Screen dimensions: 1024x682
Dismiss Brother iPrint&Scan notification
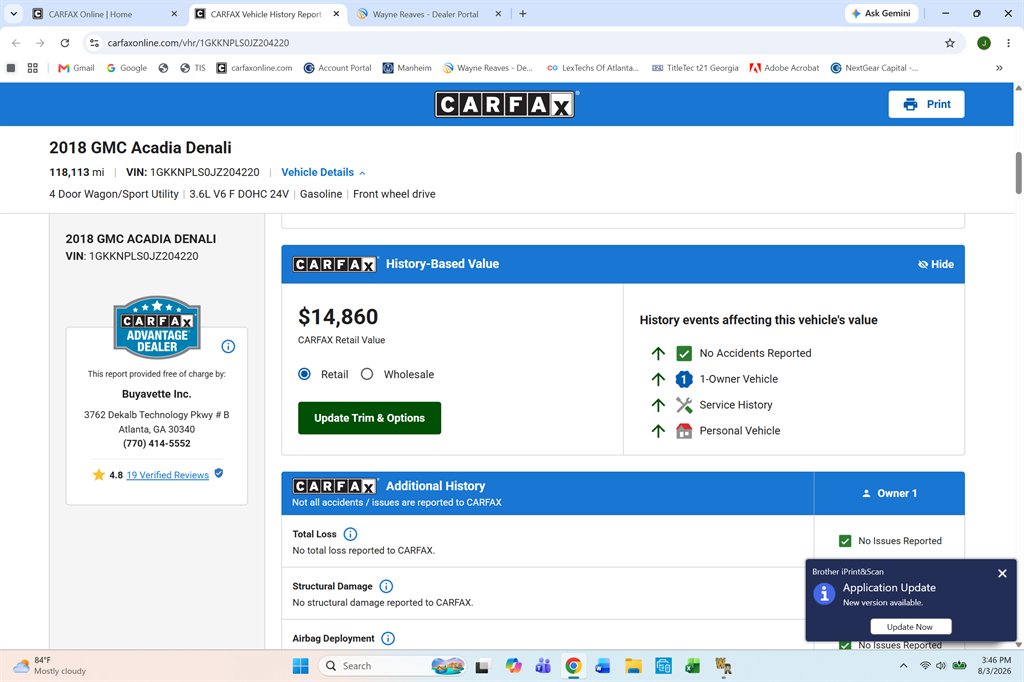coord(1002,574)
